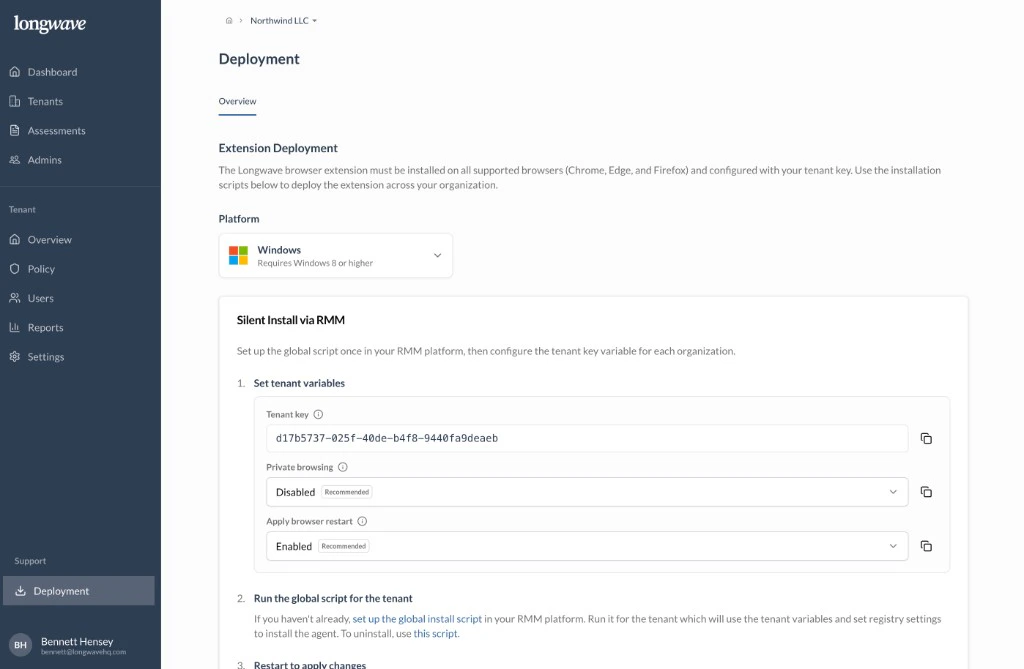Open the Dashboard from the sidebar
1024x669 pixels.
(52, 71)
